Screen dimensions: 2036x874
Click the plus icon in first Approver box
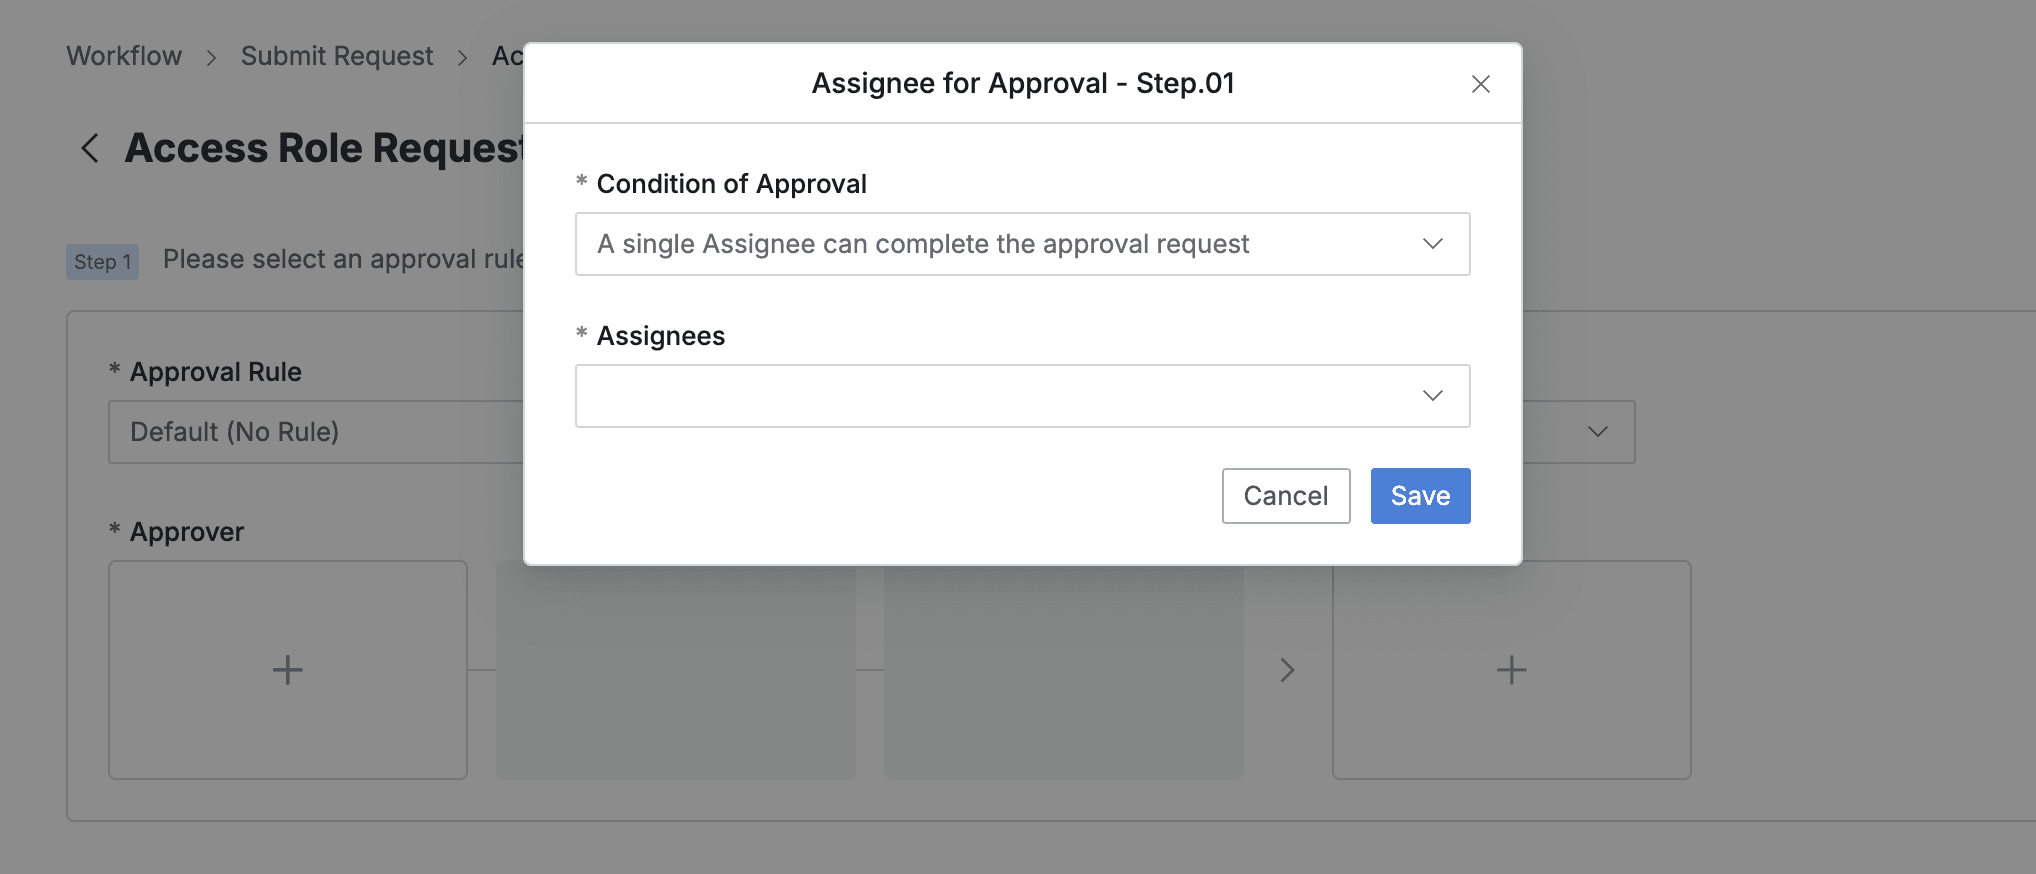(x=287, y=670)
